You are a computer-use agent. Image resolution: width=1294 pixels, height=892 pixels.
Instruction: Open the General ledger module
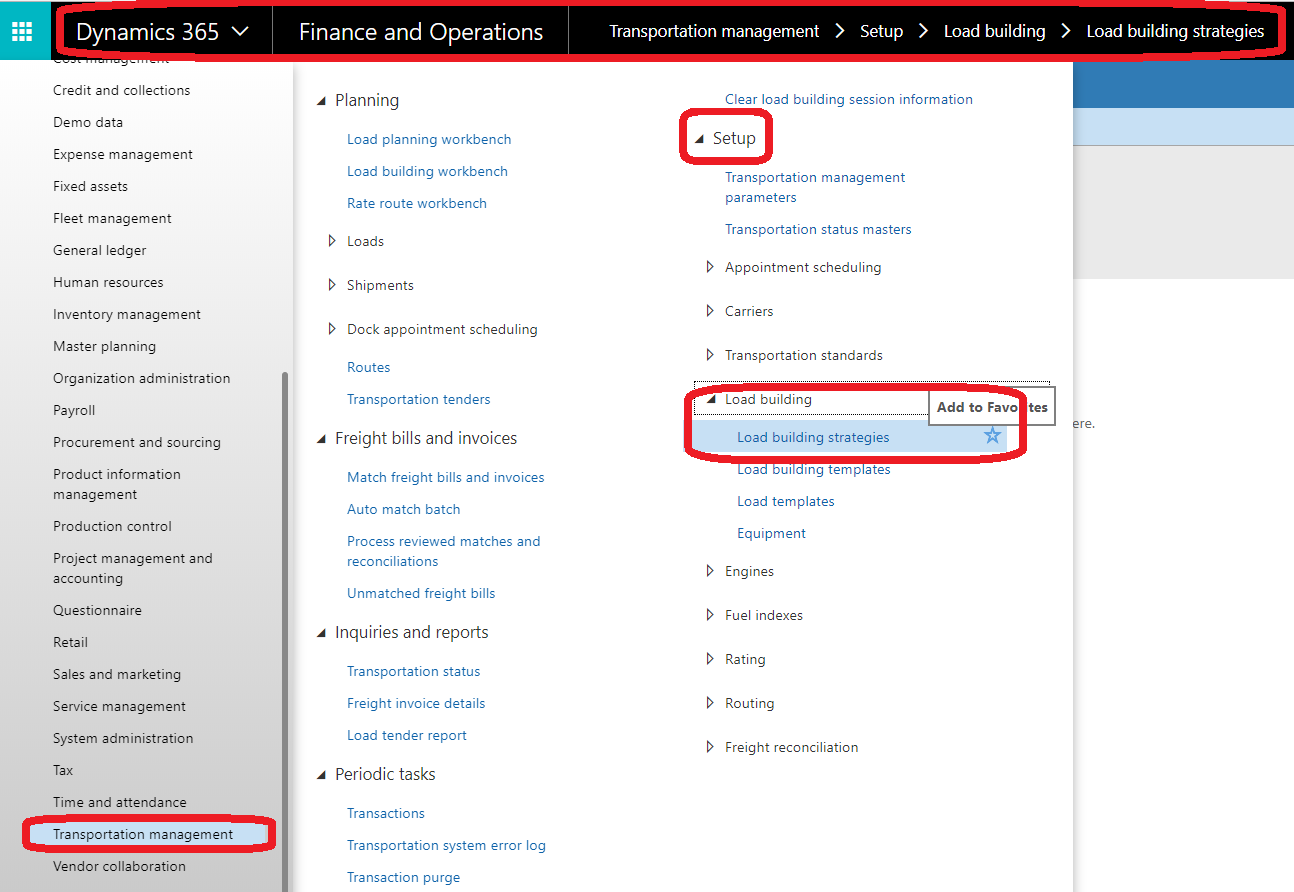[99, 250]
